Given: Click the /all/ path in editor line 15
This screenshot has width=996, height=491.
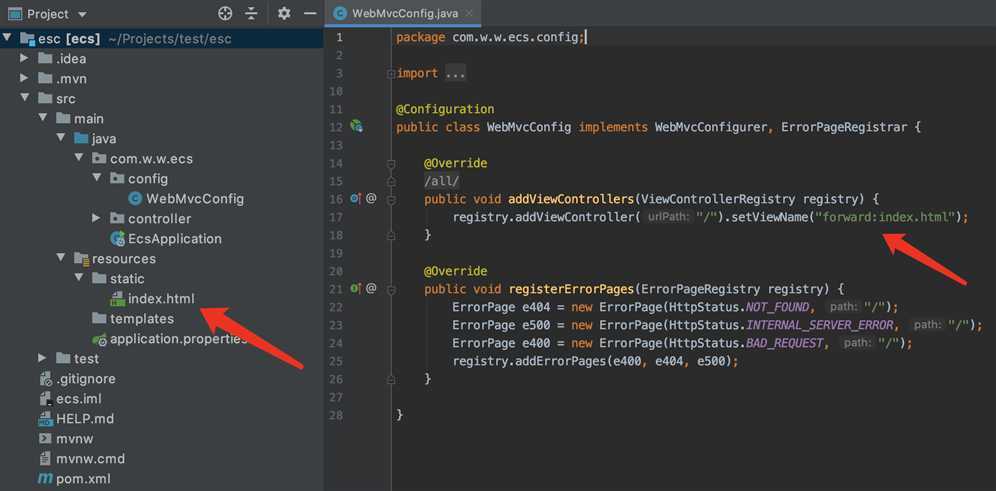Looking at the screenshot, I should [441, 181].
